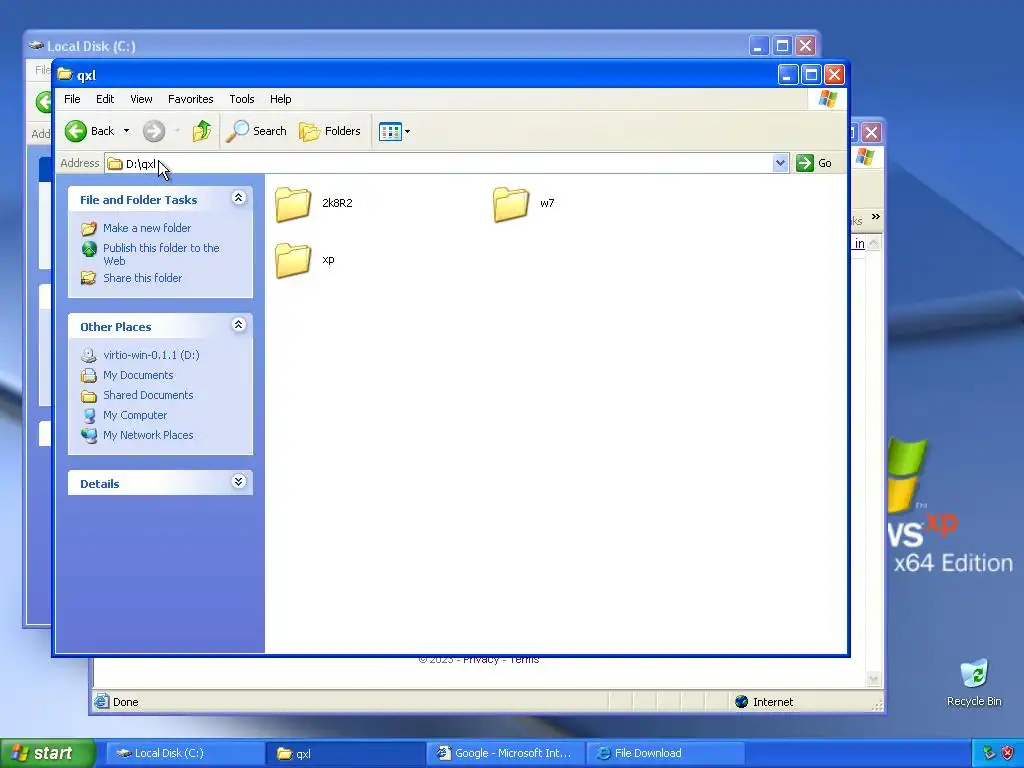Click the qxl taskbar button
1024x768 pixels.
345,754
